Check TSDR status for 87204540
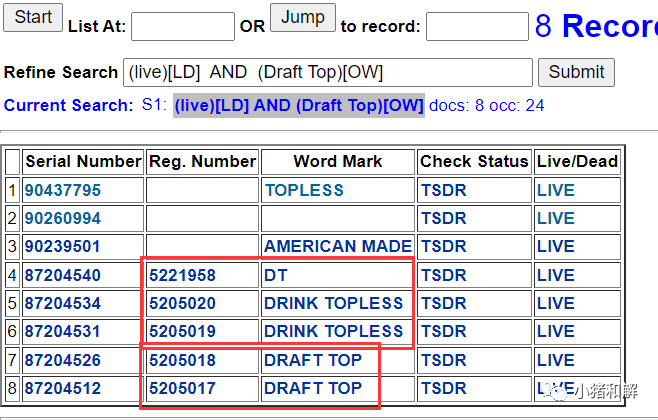 point(444,276)
